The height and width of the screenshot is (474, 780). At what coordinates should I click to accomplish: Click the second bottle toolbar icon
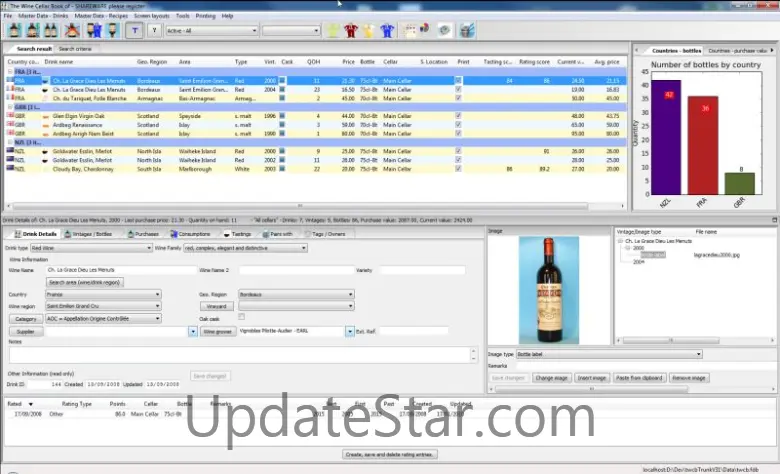tap(33, 30)
